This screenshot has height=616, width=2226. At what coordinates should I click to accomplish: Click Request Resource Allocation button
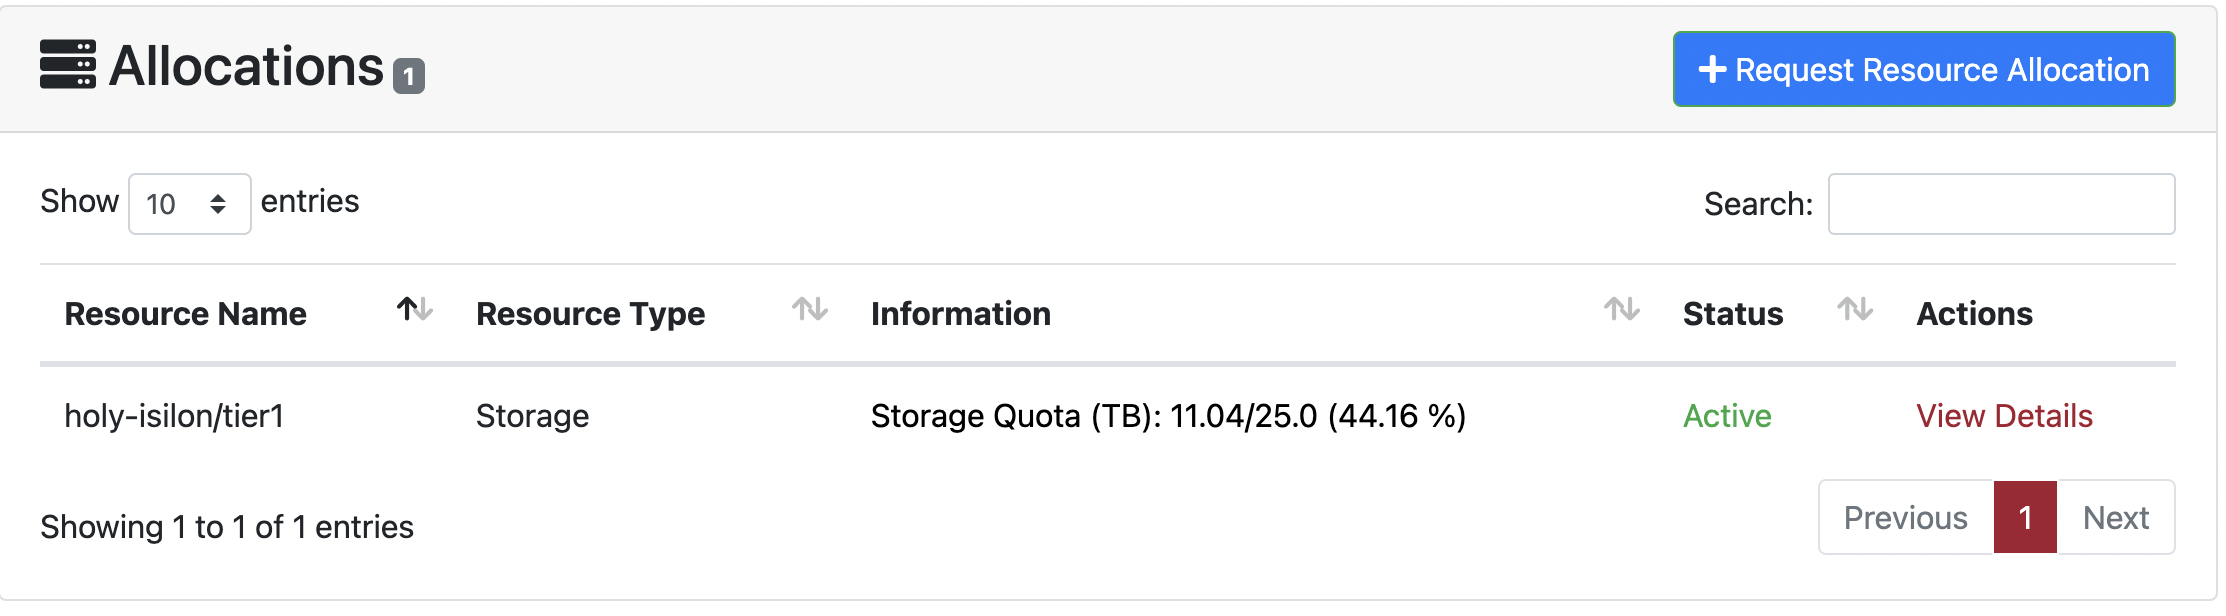(1924, 69)
